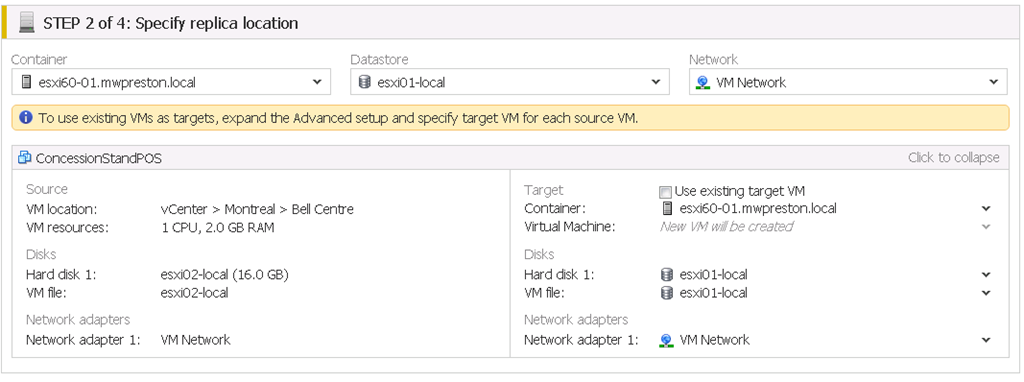The image size is (1024, 382).
Task: Enable Use existing target VM checkbox
Action: click(x=665, y=192)
